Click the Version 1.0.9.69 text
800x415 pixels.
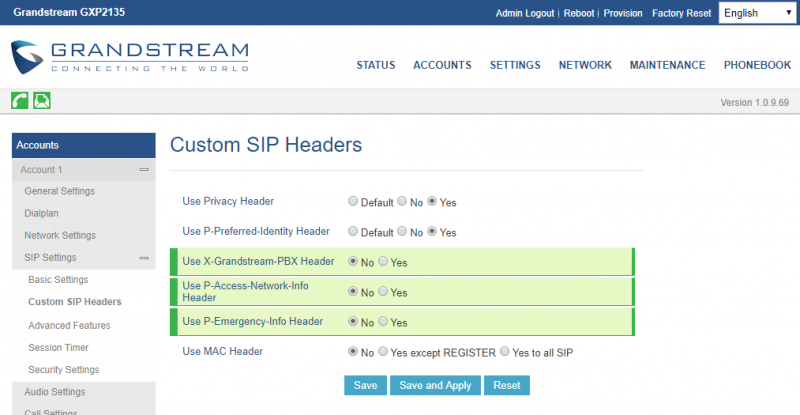(x=755, y=103)
